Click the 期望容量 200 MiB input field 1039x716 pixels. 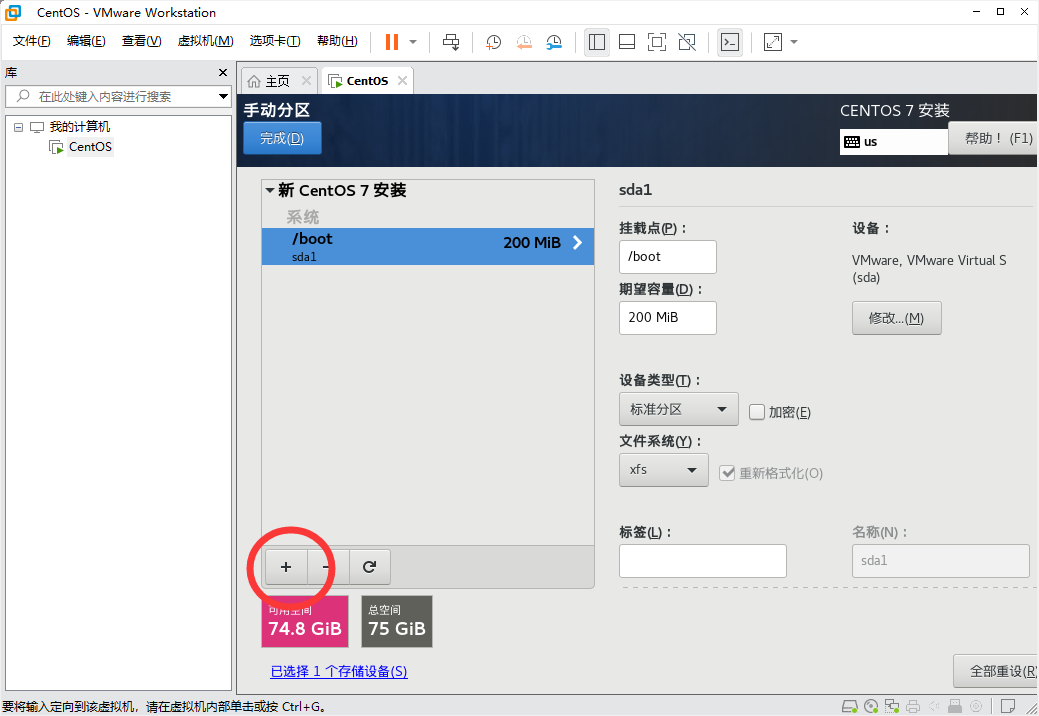tap(667, 317)
